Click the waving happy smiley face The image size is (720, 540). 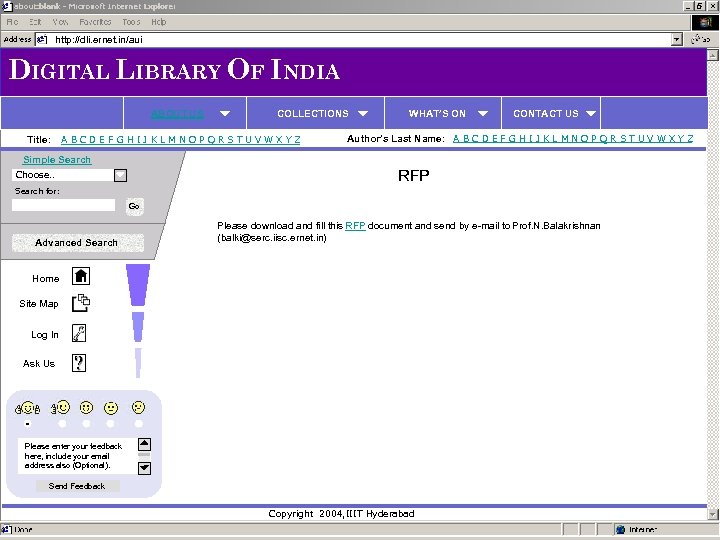coord(61,407)
